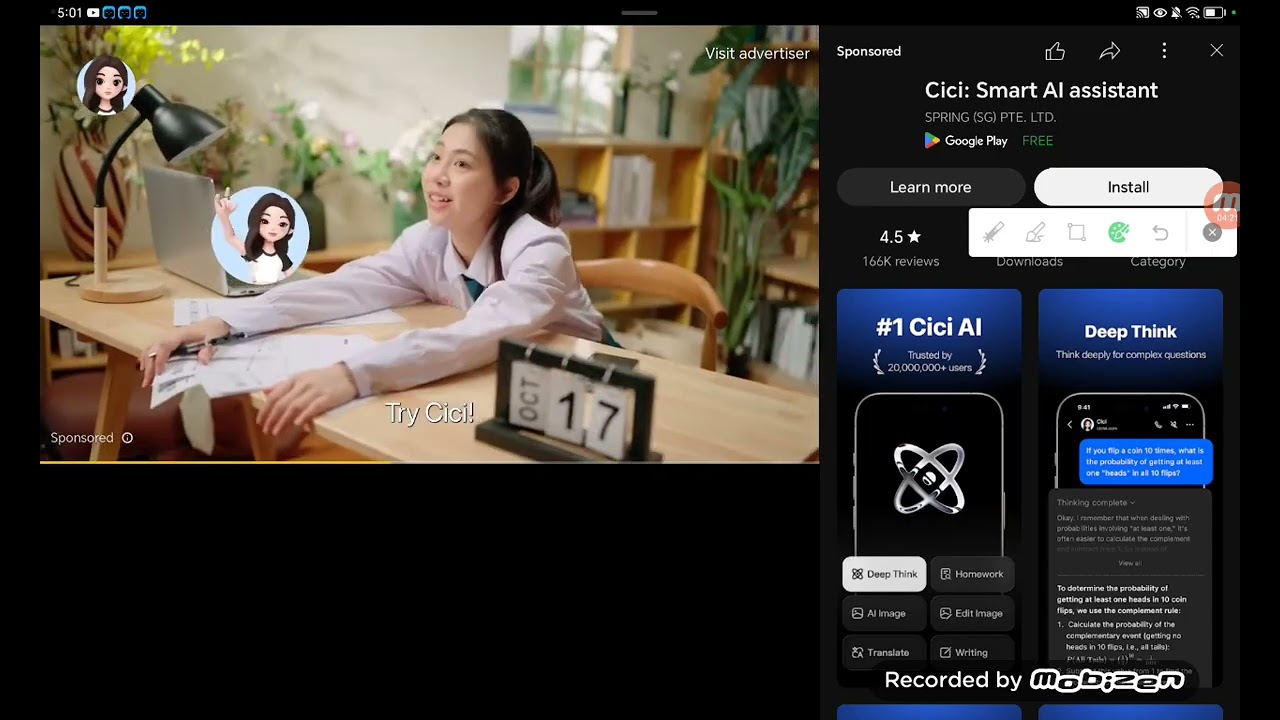
Task: Open the Sponsored info icon on video
Action: tap(127, 438)
